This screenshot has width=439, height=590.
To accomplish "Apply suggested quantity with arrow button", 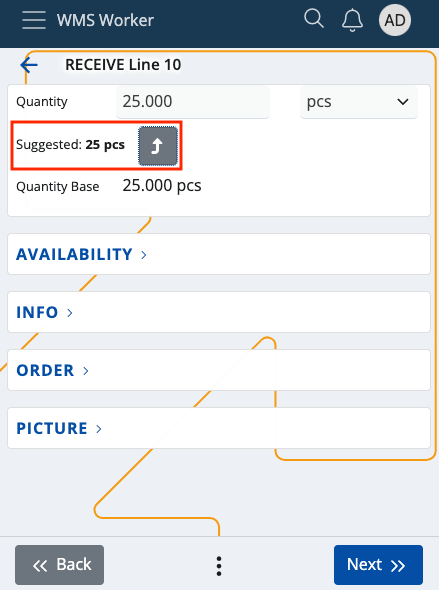I will coord(158,146).
